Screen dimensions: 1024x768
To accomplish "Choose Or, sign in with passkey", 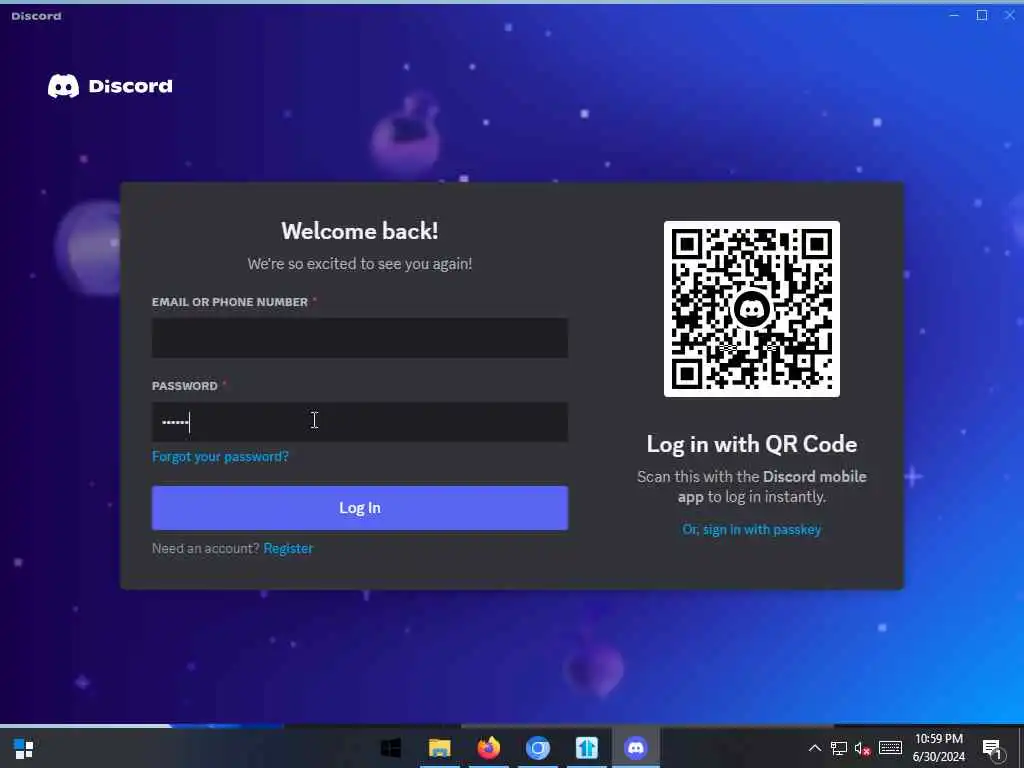I will click(x=752, y=530).
